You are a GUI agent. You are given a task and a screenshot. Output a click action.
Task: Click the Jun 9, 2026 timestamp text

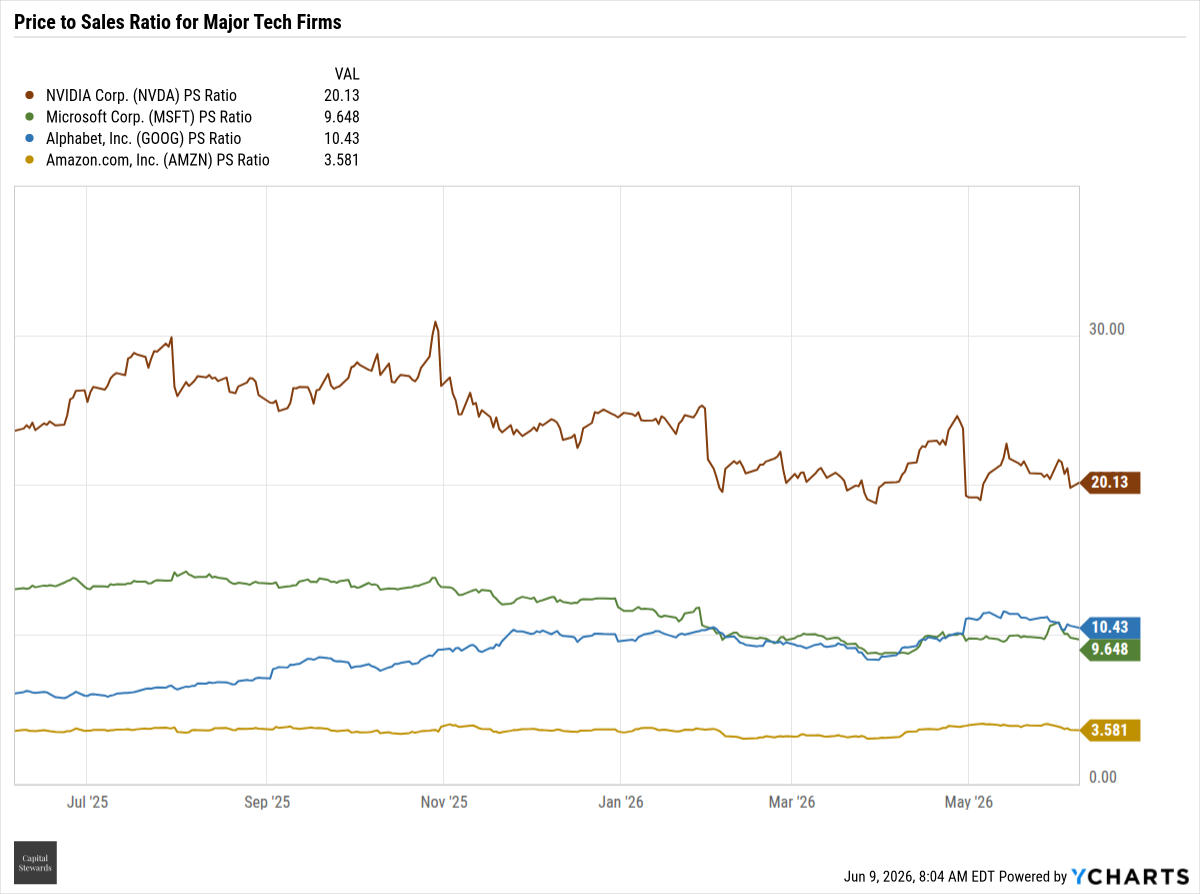click(921, 877)
